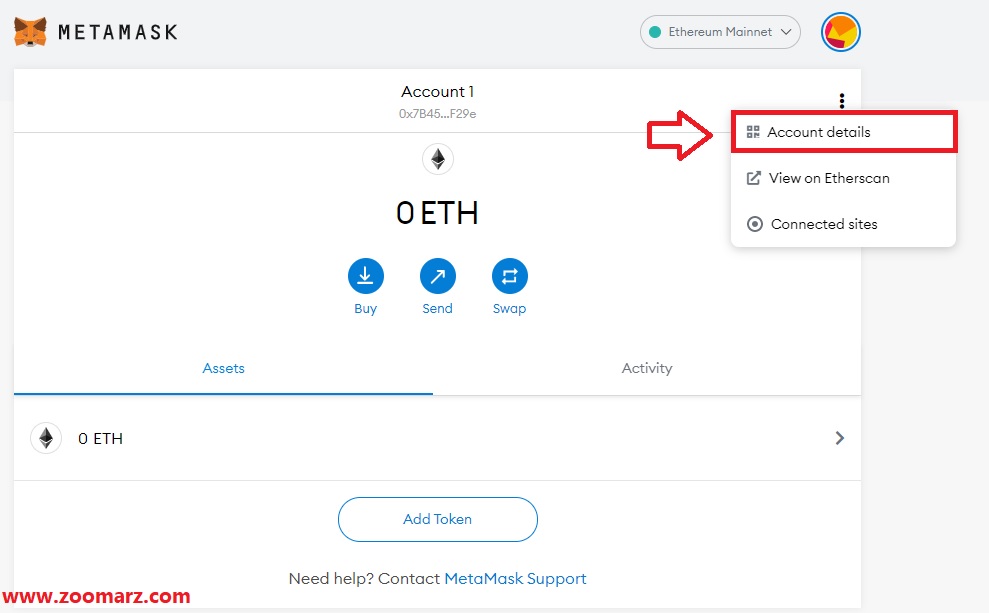Click the Connected sites radio-style icon
The width and height of the screenshot is (989, 613).
[755, 224]
